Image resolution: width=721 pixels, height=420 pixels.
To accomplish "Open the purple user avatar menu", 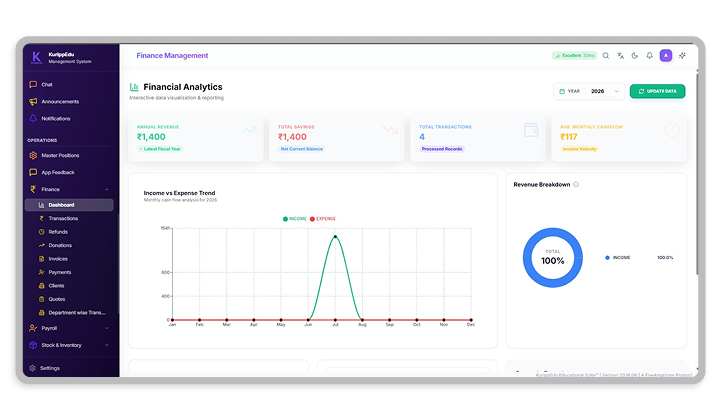I will tap(666, 56).
